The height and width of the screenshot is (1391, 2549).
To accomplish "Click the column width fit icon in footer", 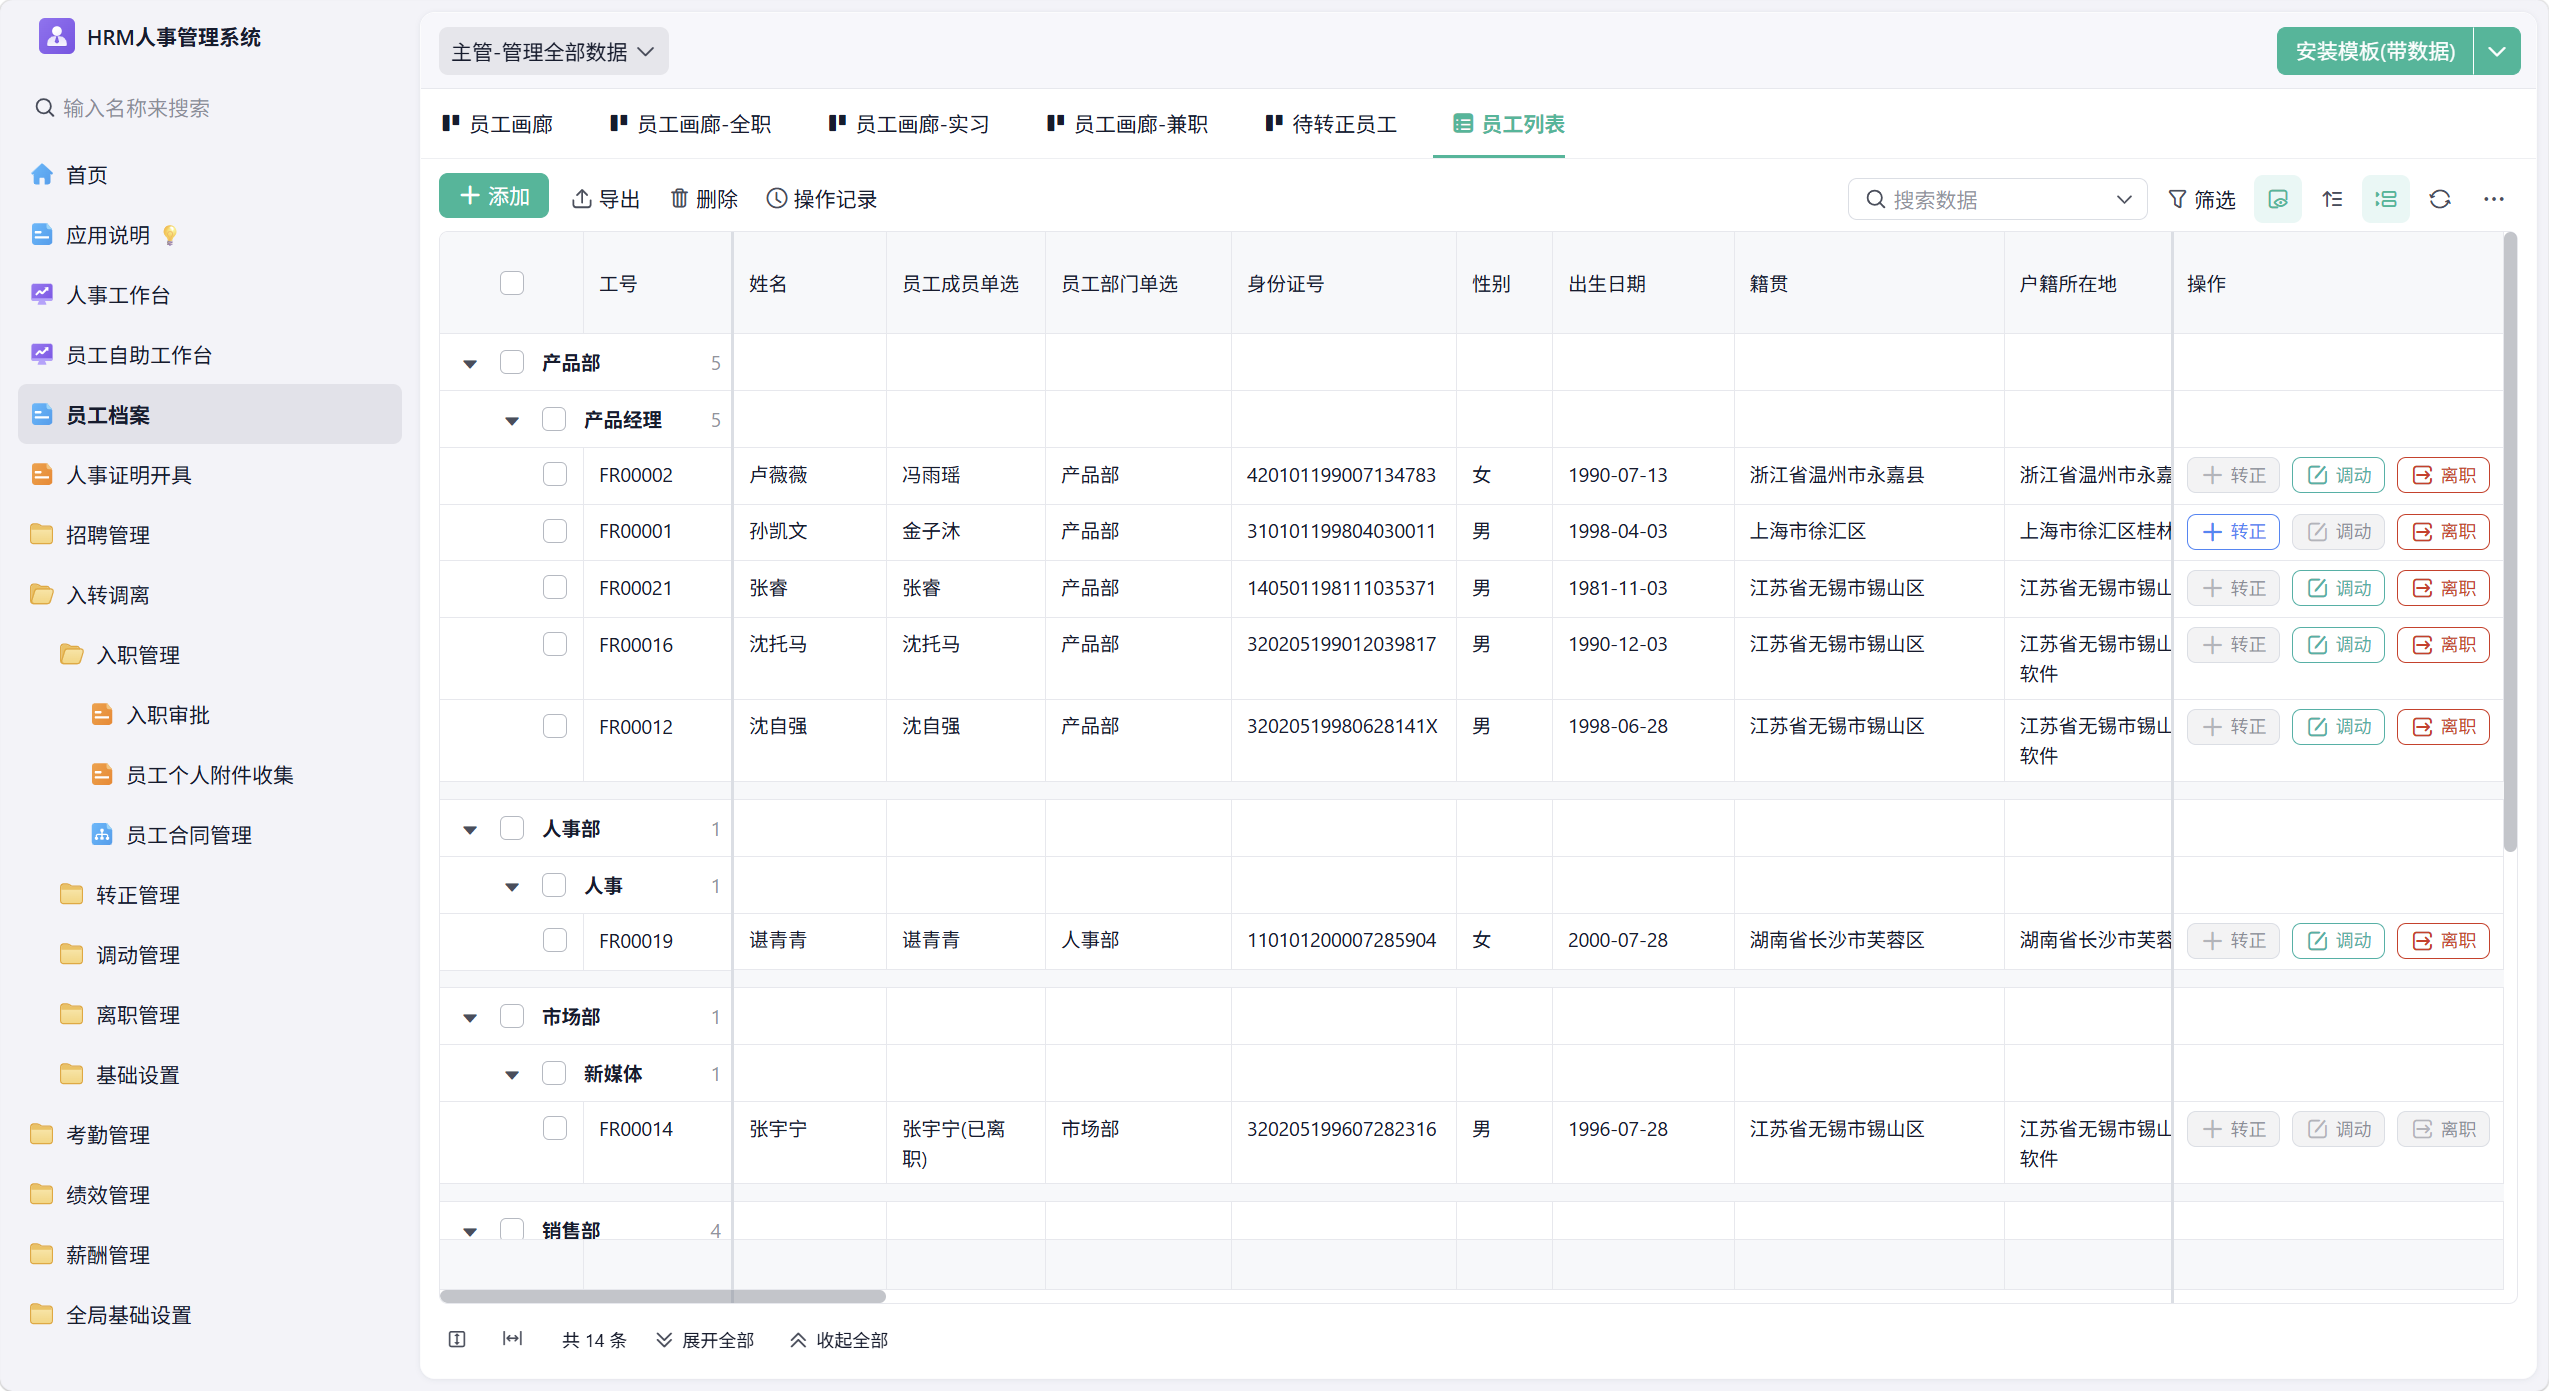I will [x=512, y=1339].
